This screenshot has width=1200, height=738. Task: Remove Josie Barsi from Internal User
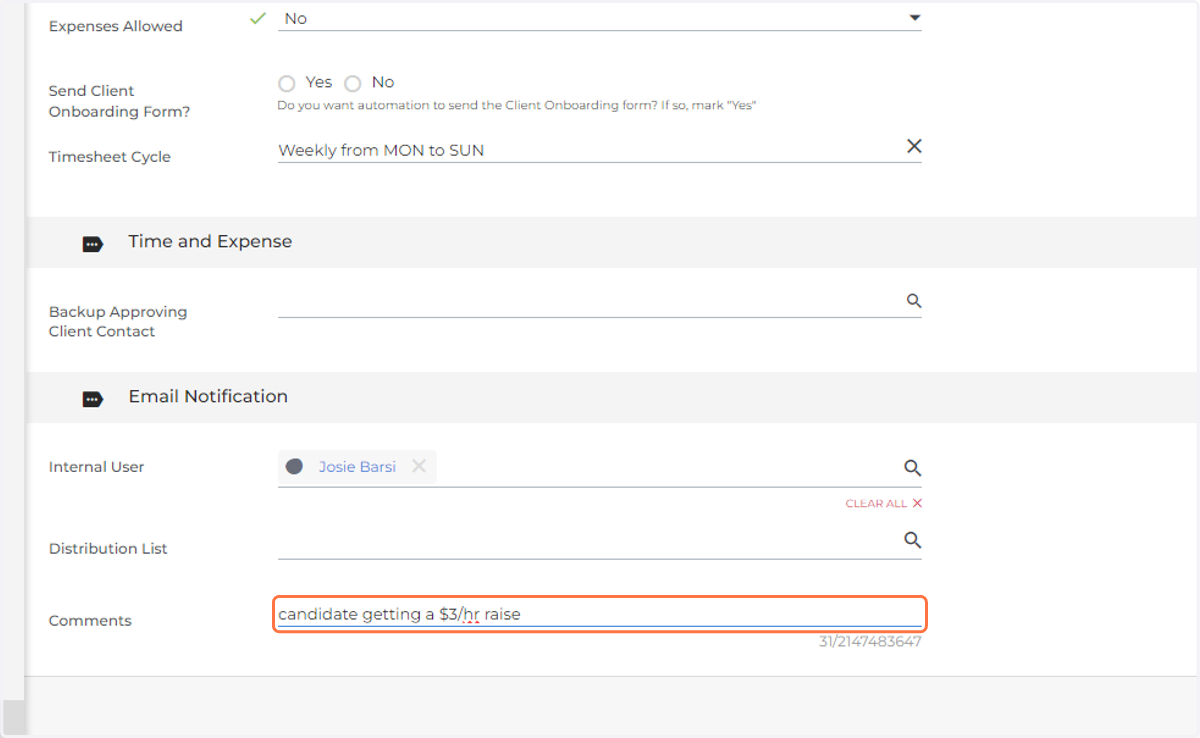[x=419, y=466]
